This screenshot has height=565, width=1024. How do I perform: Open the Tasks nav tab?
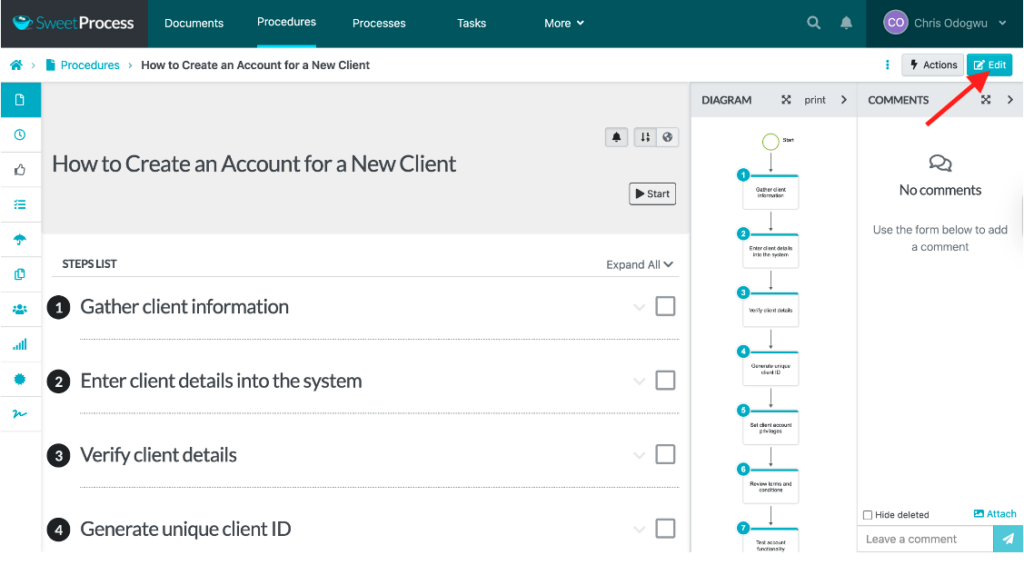pos(472,23)
